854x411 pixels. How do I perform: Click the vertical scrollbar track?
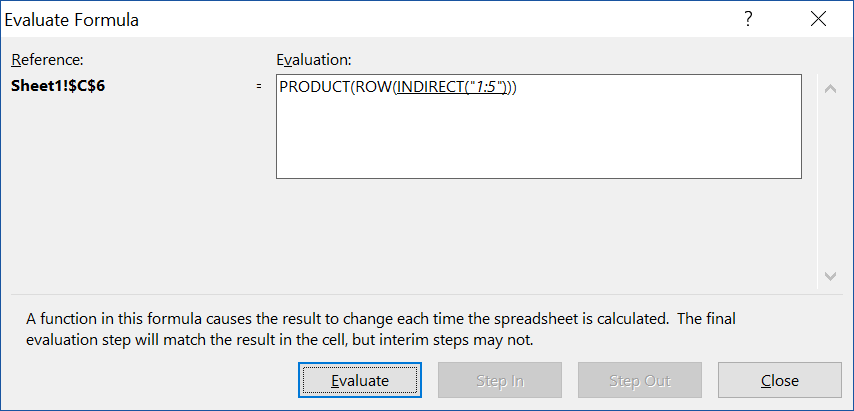pos(830,182)
